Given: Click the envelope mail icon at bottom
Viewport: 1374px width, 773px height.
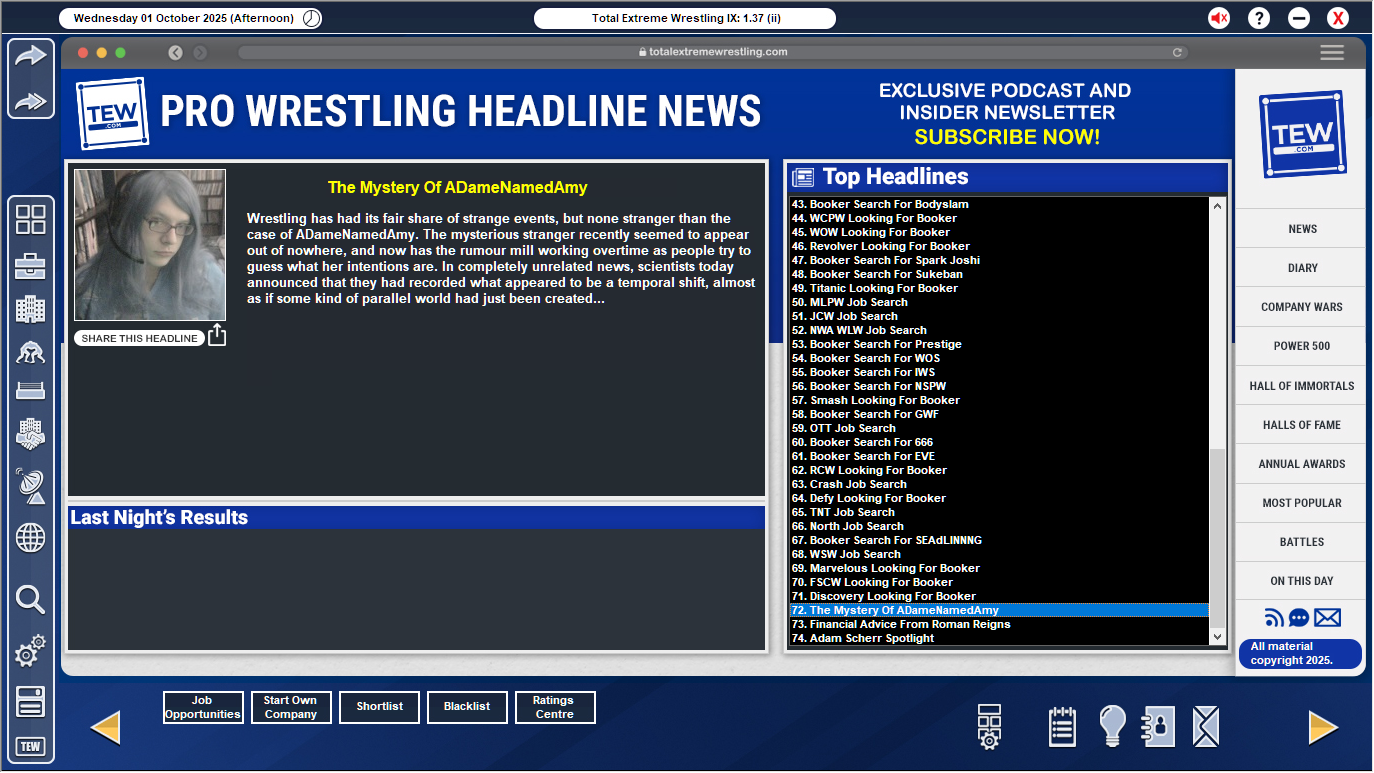Looking at the screenshot, I should coord(1206,726).
